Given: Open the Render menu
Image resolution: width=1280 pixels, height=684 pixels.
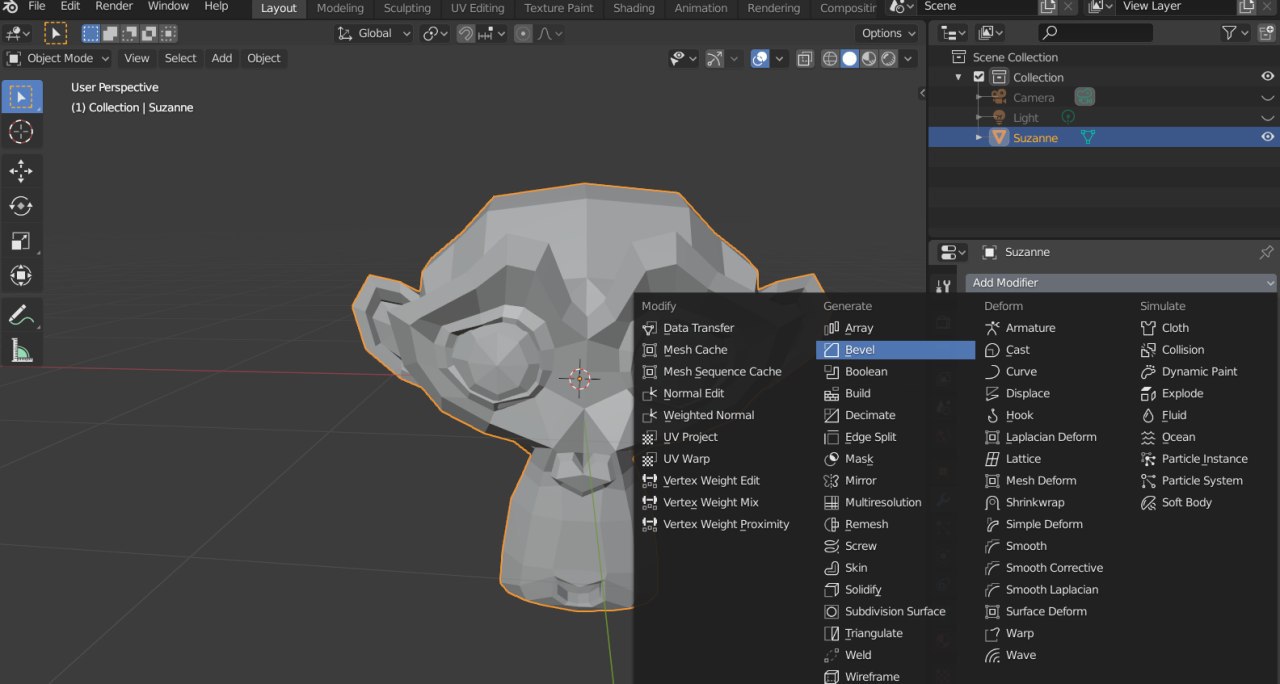Looking at the screenshot, I should pyautogui.click(x=114, y=6).
